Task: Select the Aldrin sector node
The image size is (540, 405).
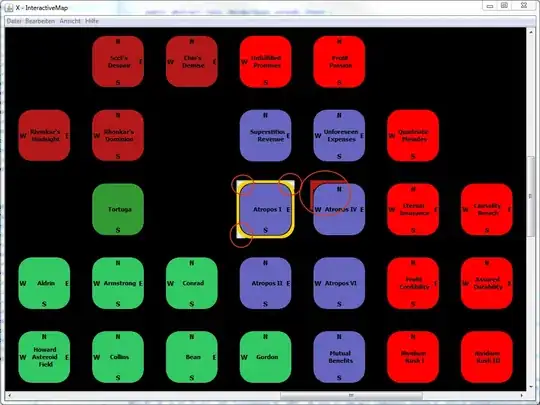Action: pos(44,283)
